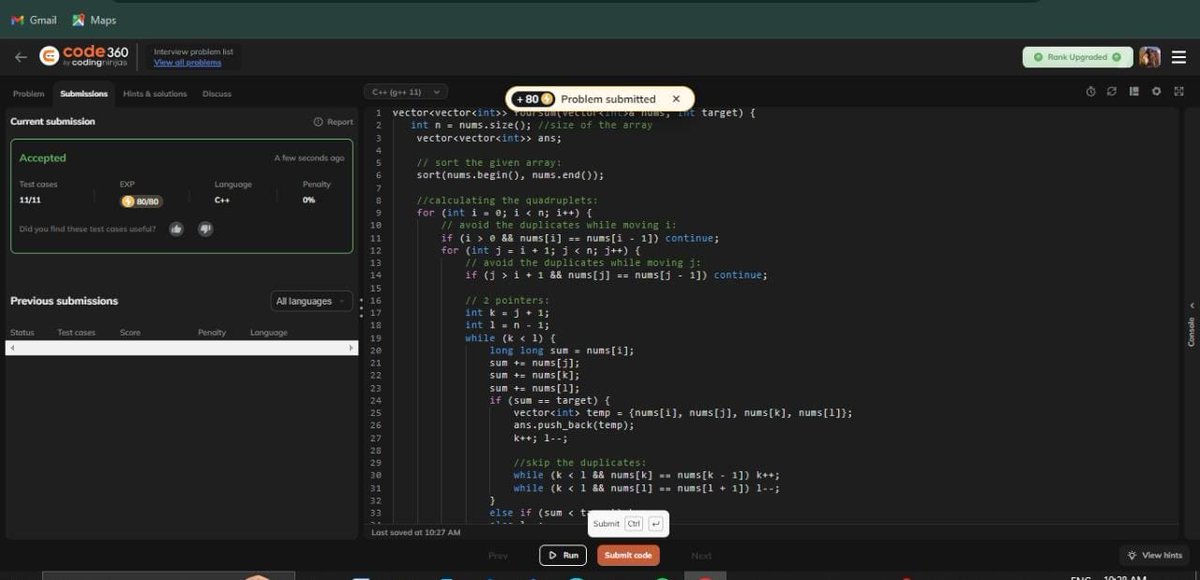Go back using the left arrow icon
The image size is (1200, 580).
pos(21,57)
